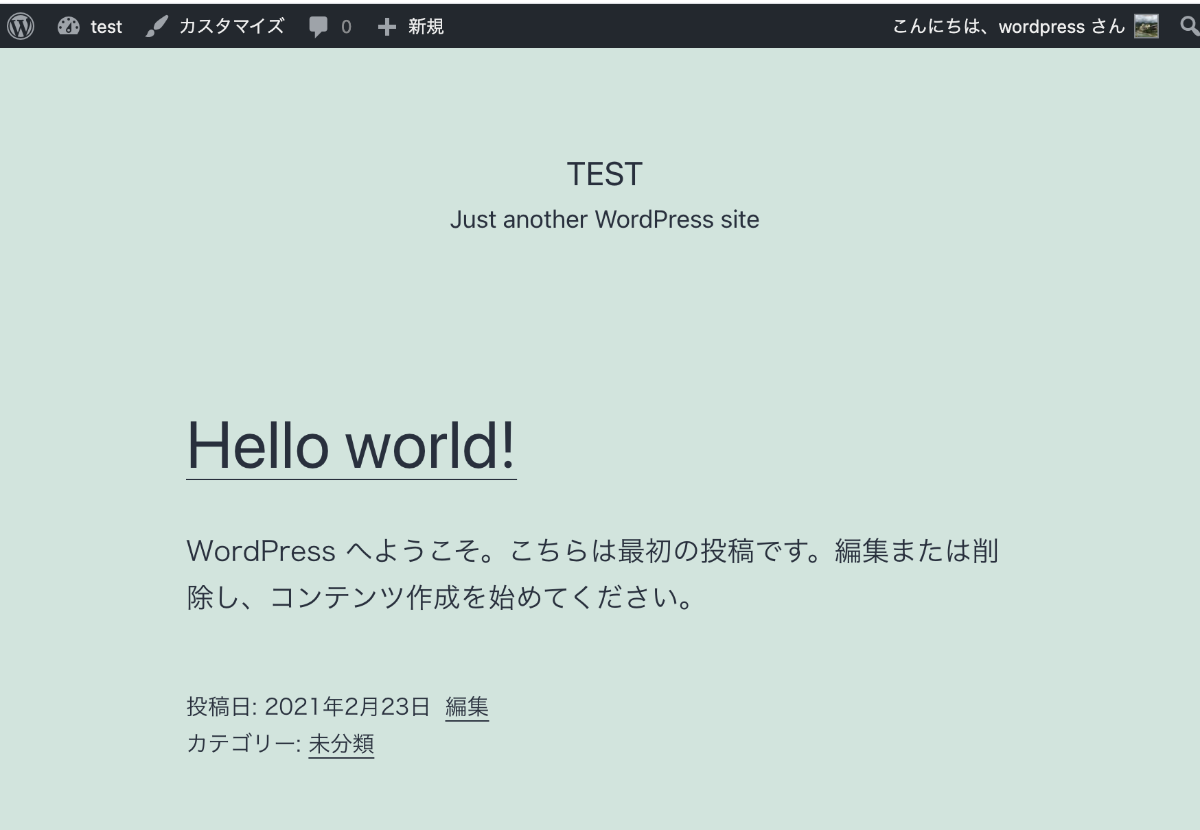Image resolution: width=1200 pixels, height=830 pixels.
Task: Click the wordpress user avatar thumbnail
Action: point(1147,27)
